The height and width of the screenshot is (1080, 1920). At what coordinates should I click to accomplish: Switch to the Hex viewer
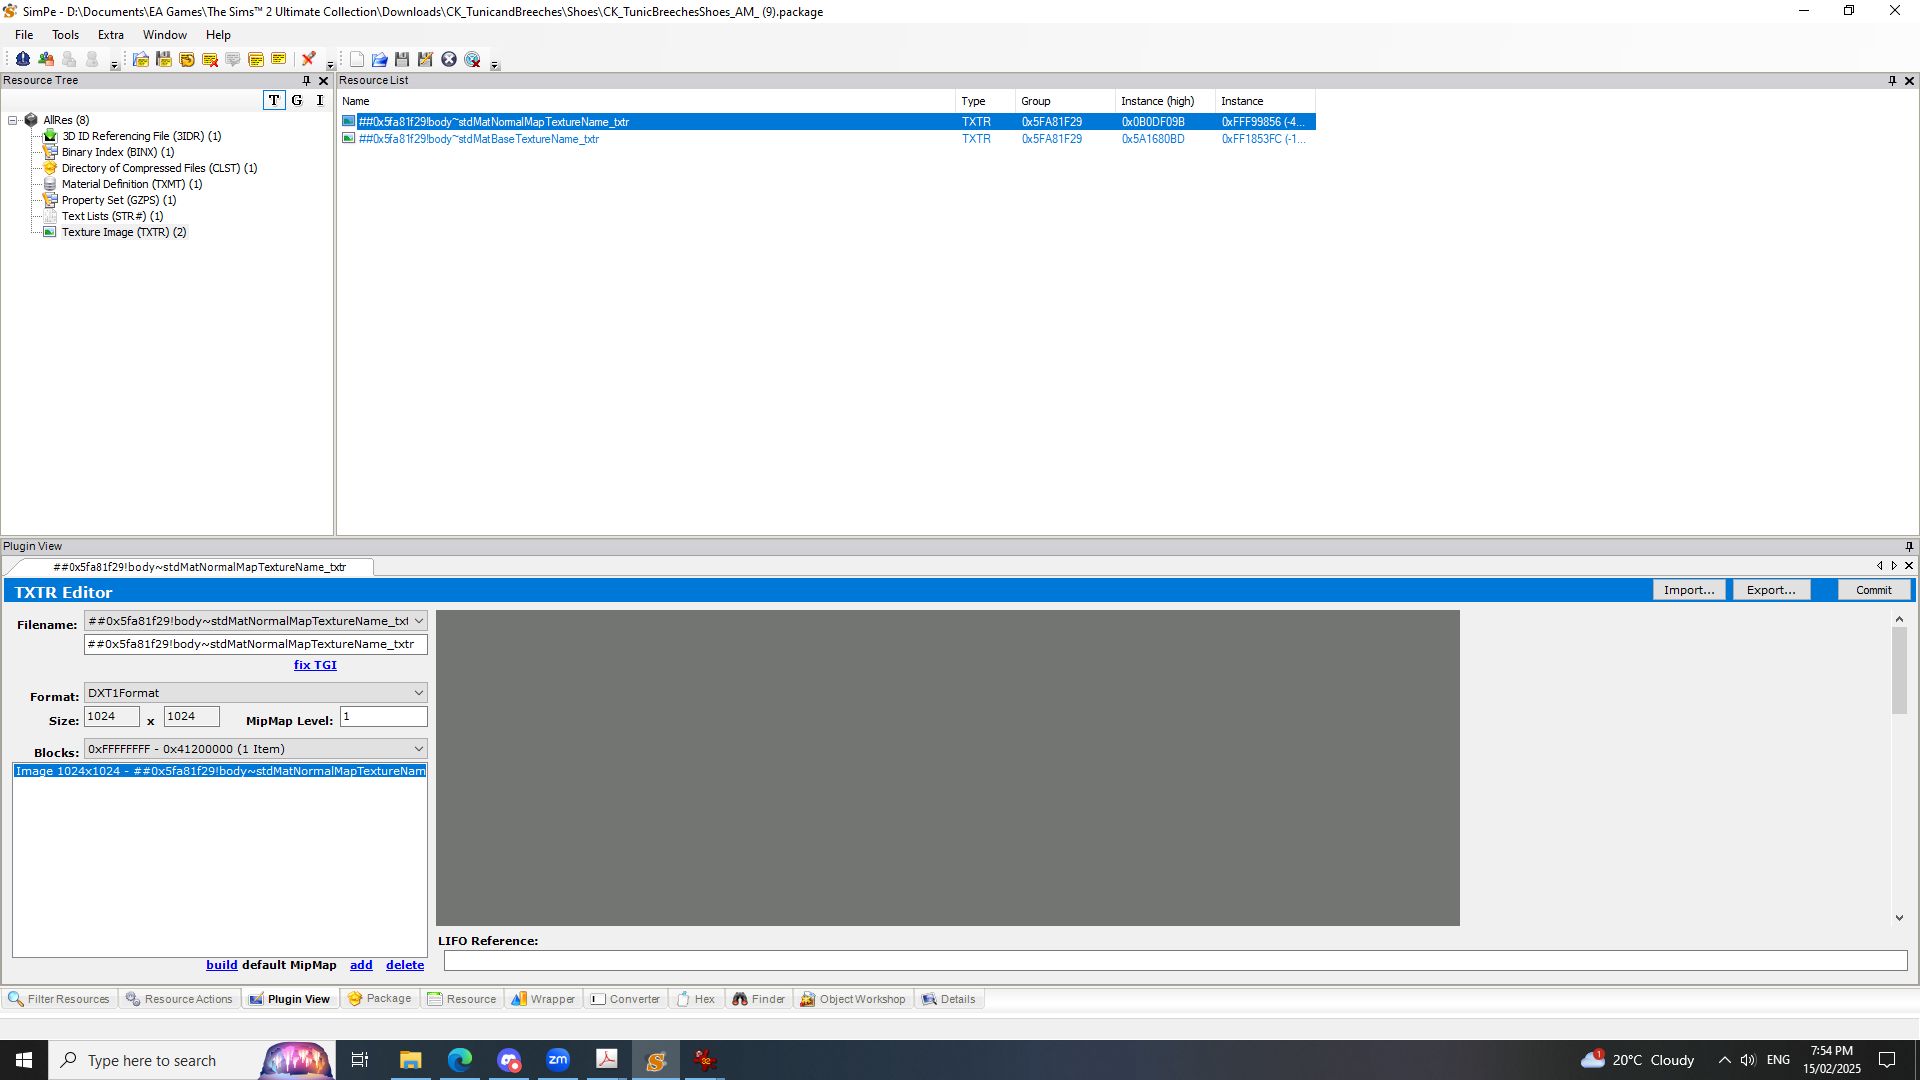(x=697, y=998)
